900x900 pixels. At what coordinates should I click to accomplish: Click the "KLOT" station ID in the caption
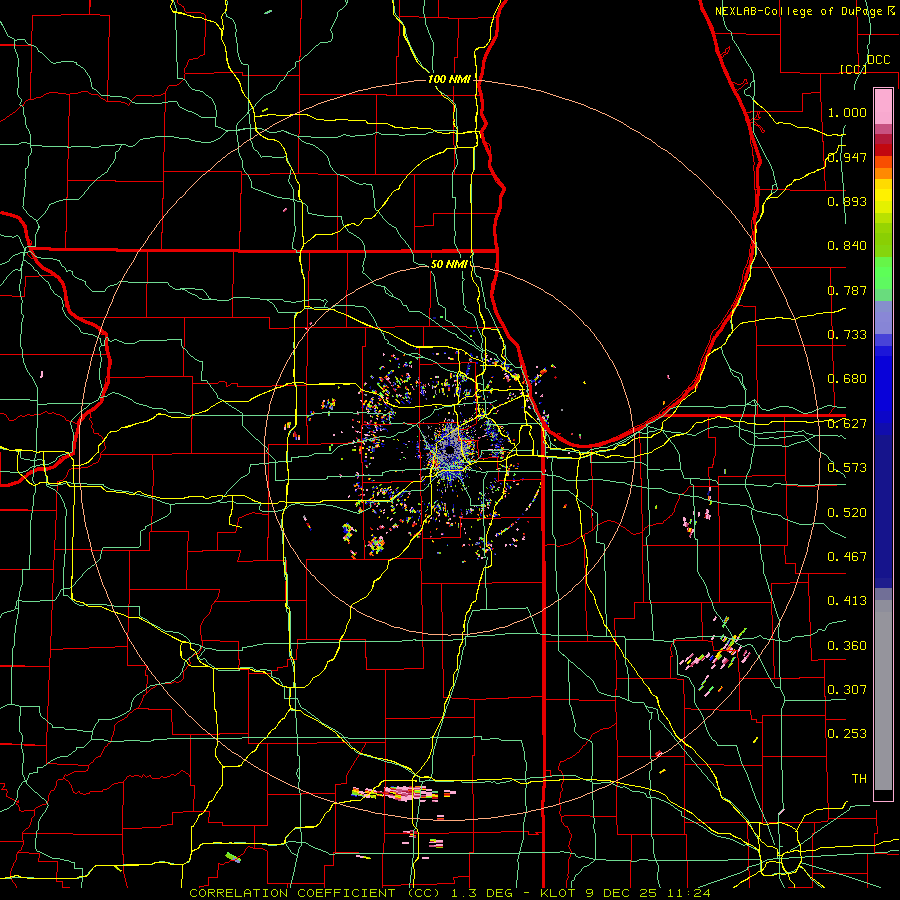(x=558, y=893)
